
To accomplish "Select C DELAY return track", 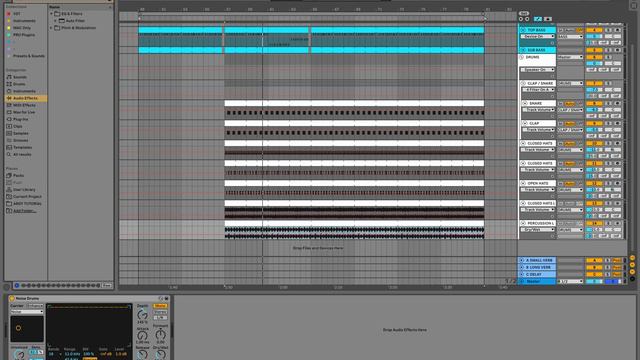I will (x=537, y=275).
